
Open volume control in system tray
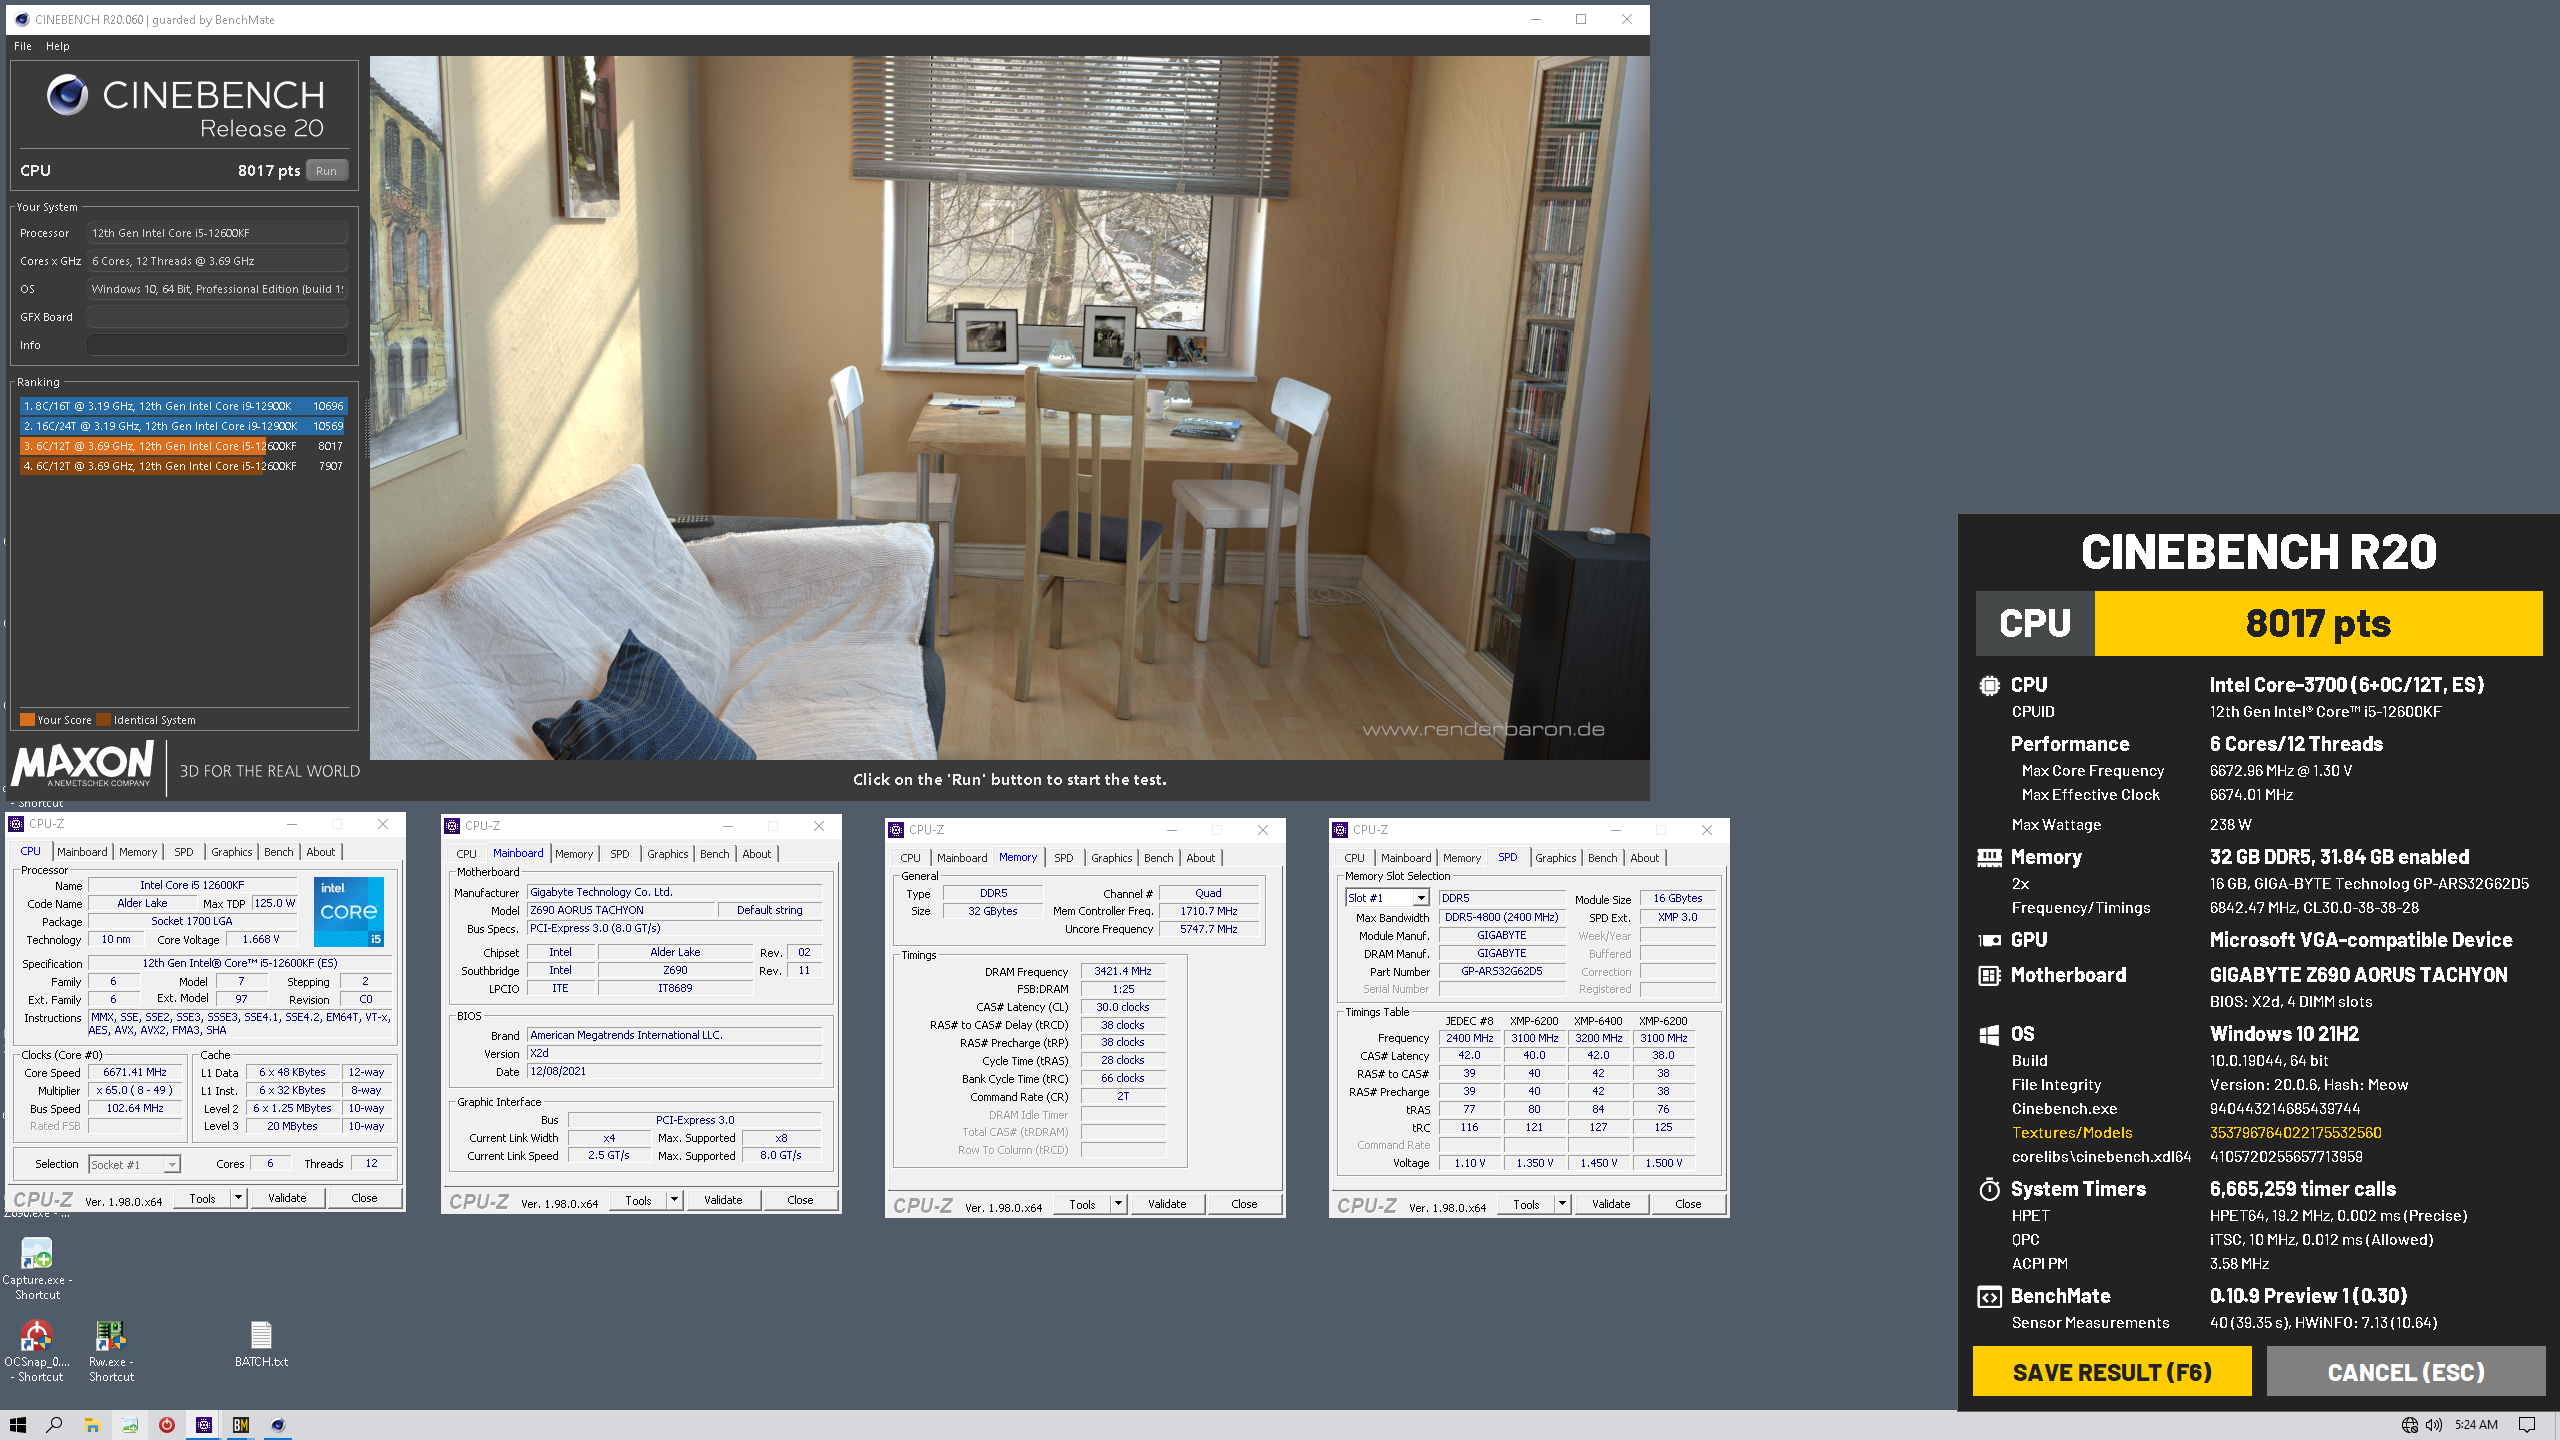2433,1425
